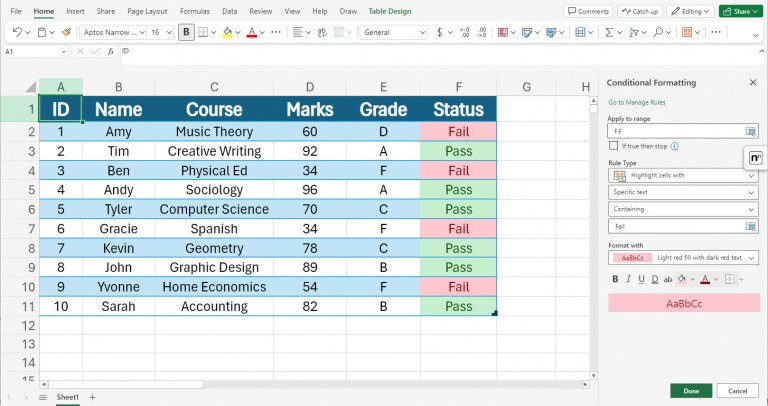This screenshot has height=406, width=768.
Task: Click the range selector icon in Apply to range
Action: [750, 131]
